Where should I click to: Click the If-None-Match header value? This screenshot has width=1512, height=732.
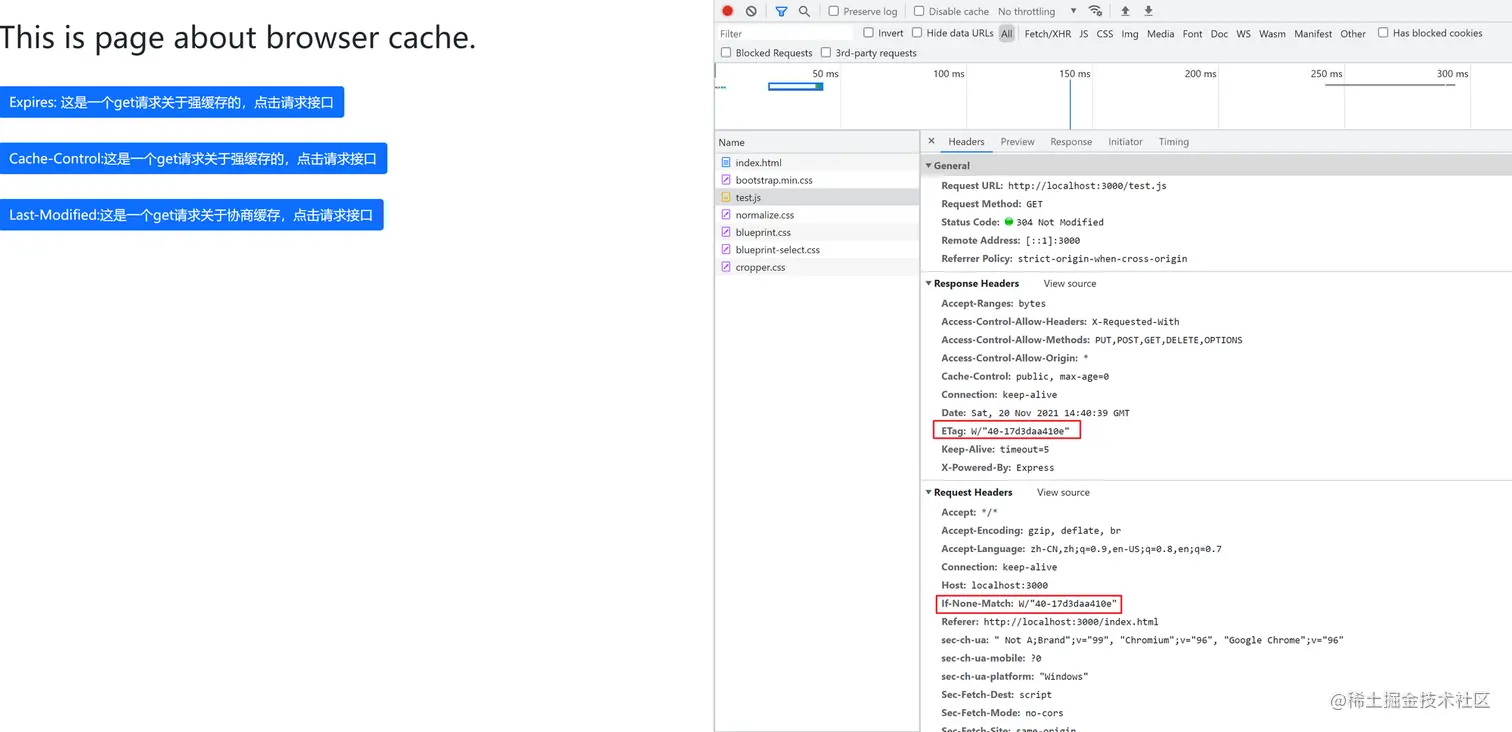tap(1067, 604)
